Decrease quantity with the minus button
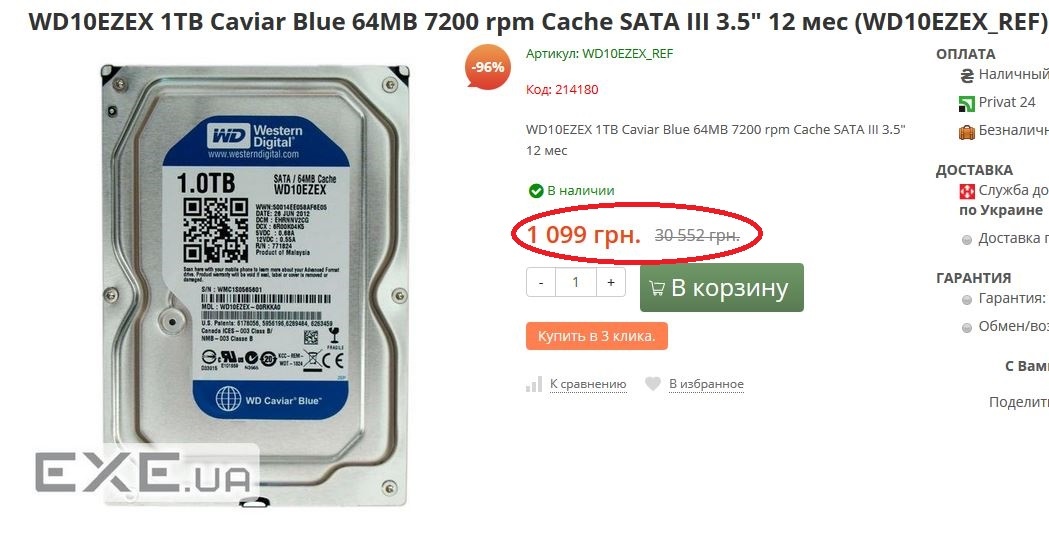Screen dimensions: 1049x540 (541, 282)
